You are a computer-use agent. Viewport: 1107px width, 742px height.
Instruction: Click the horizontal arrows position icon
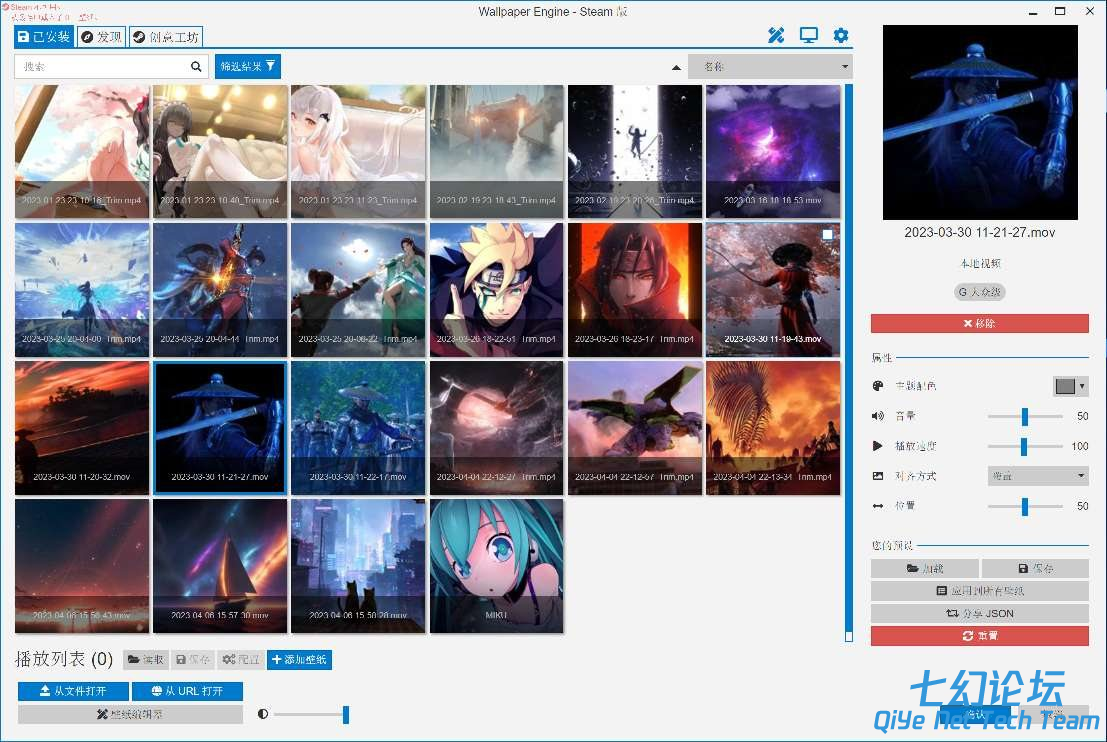click(878, 505)
